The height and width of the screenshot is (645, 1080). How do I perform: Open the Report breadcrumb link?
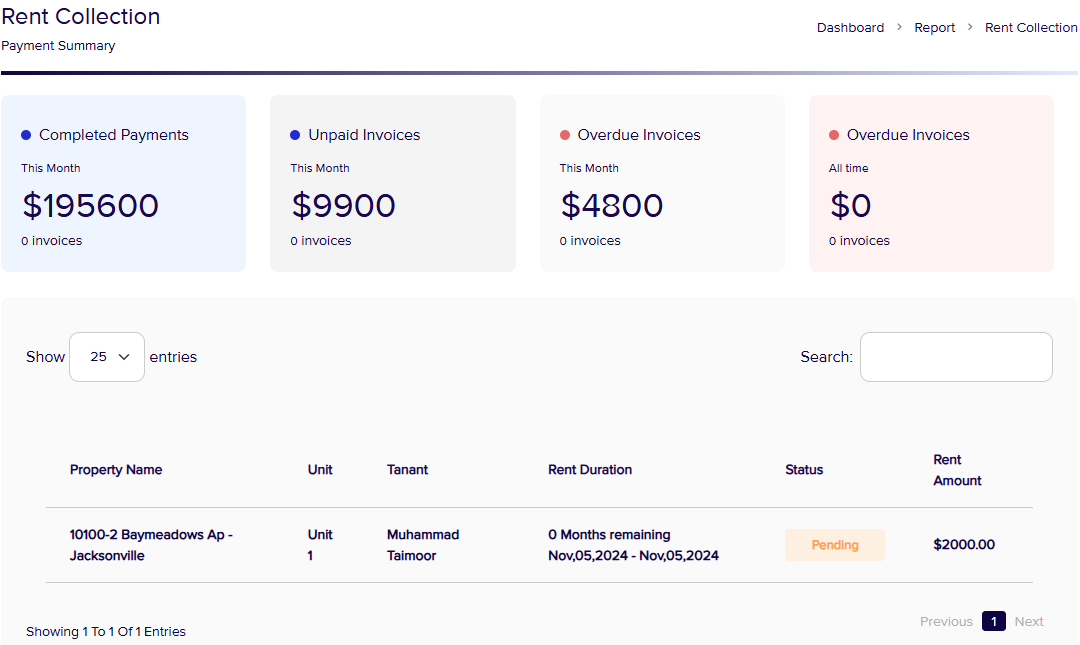934,28
